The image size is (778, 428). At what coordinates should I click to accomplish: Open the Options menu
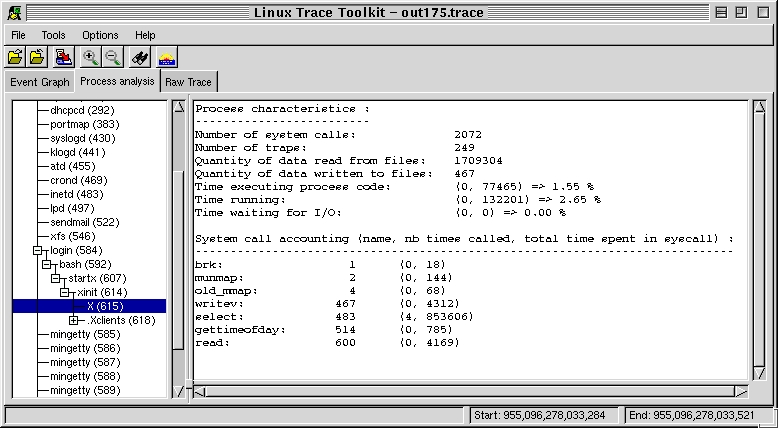tap(100, 35)
